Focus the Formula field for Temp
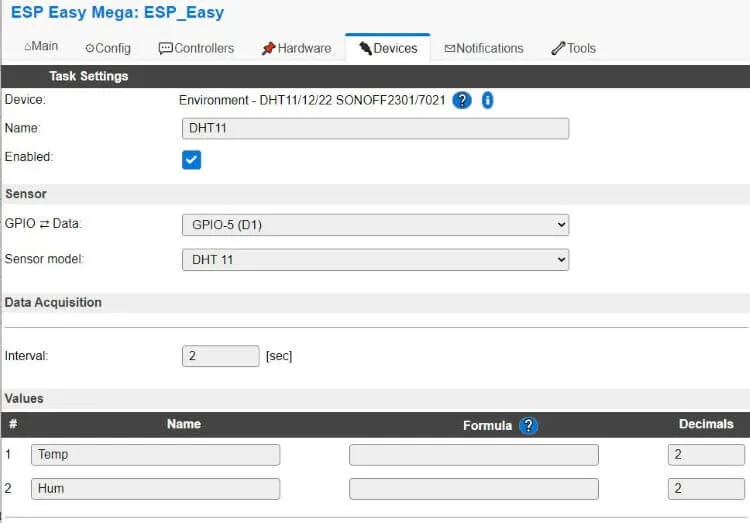Image resolution: width=750 pixels, height=523 pixels. [x=474, y=455]
